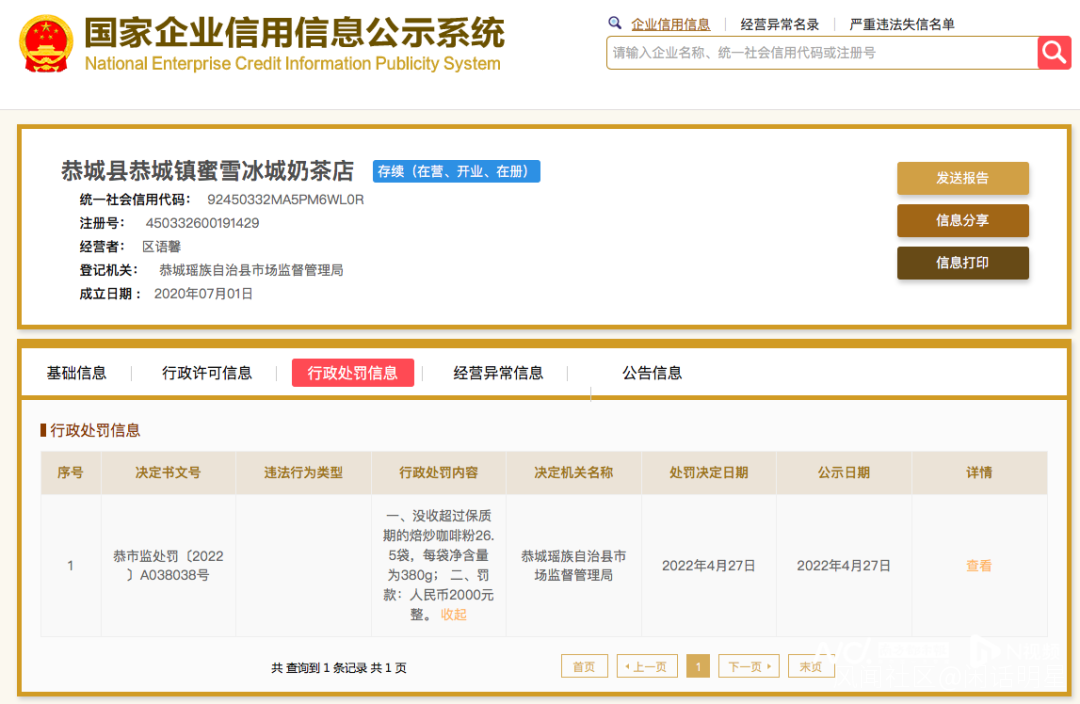The height and width of the screenshot is (704, 1080).
Task: Click credit code 92450332MA5PM6WL0R
Action: (x=285, y=200)
